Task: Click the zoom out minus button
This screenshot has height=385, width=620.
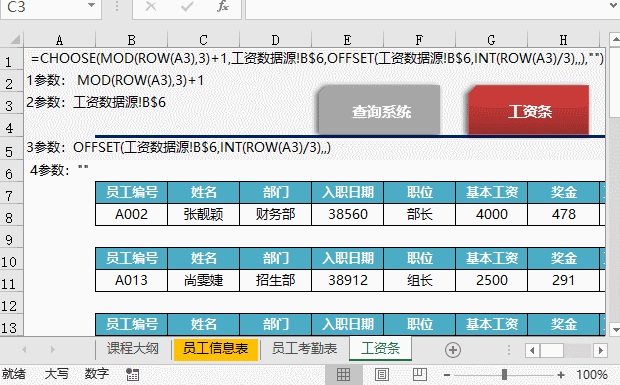Action: coord(447,375)
